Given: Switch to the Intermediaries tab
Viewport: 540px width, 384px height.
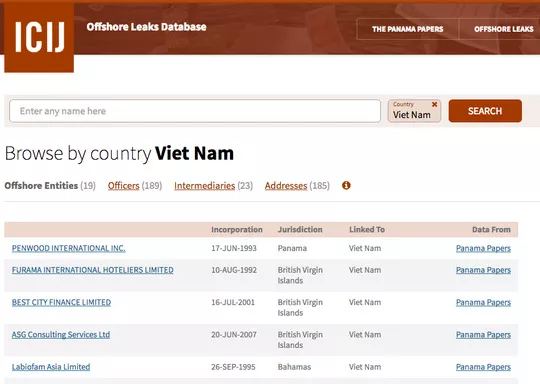Looking at the screenshot, I should click(x=205, y=186).
